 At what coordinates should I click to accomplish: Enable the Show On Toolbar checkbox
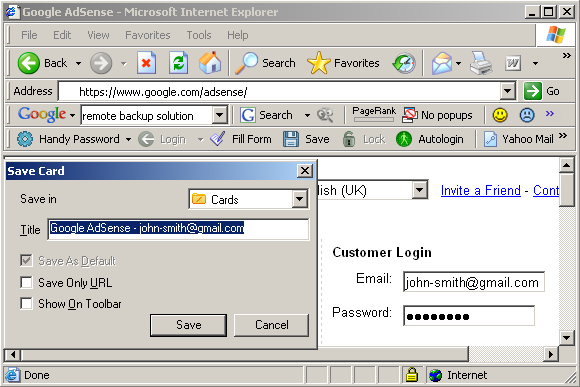pos(26,304)
